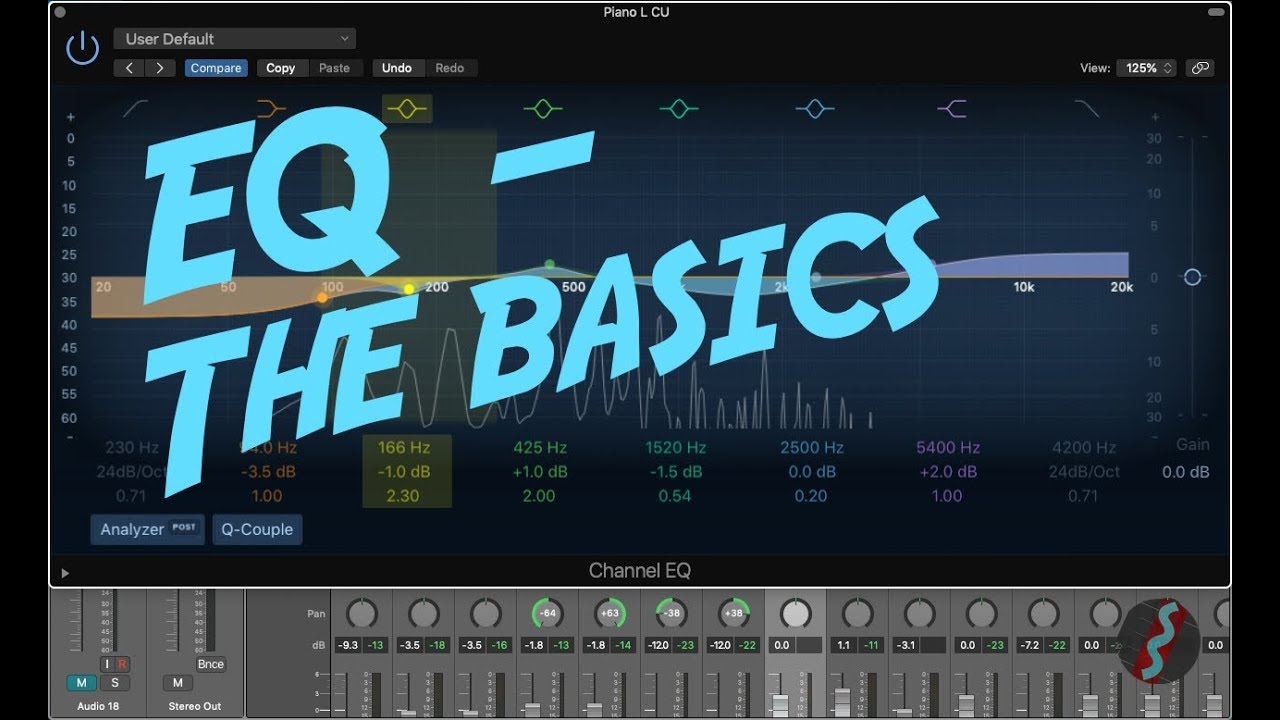
Task: Go to the previous preset arrow
Action: (129, 68)
